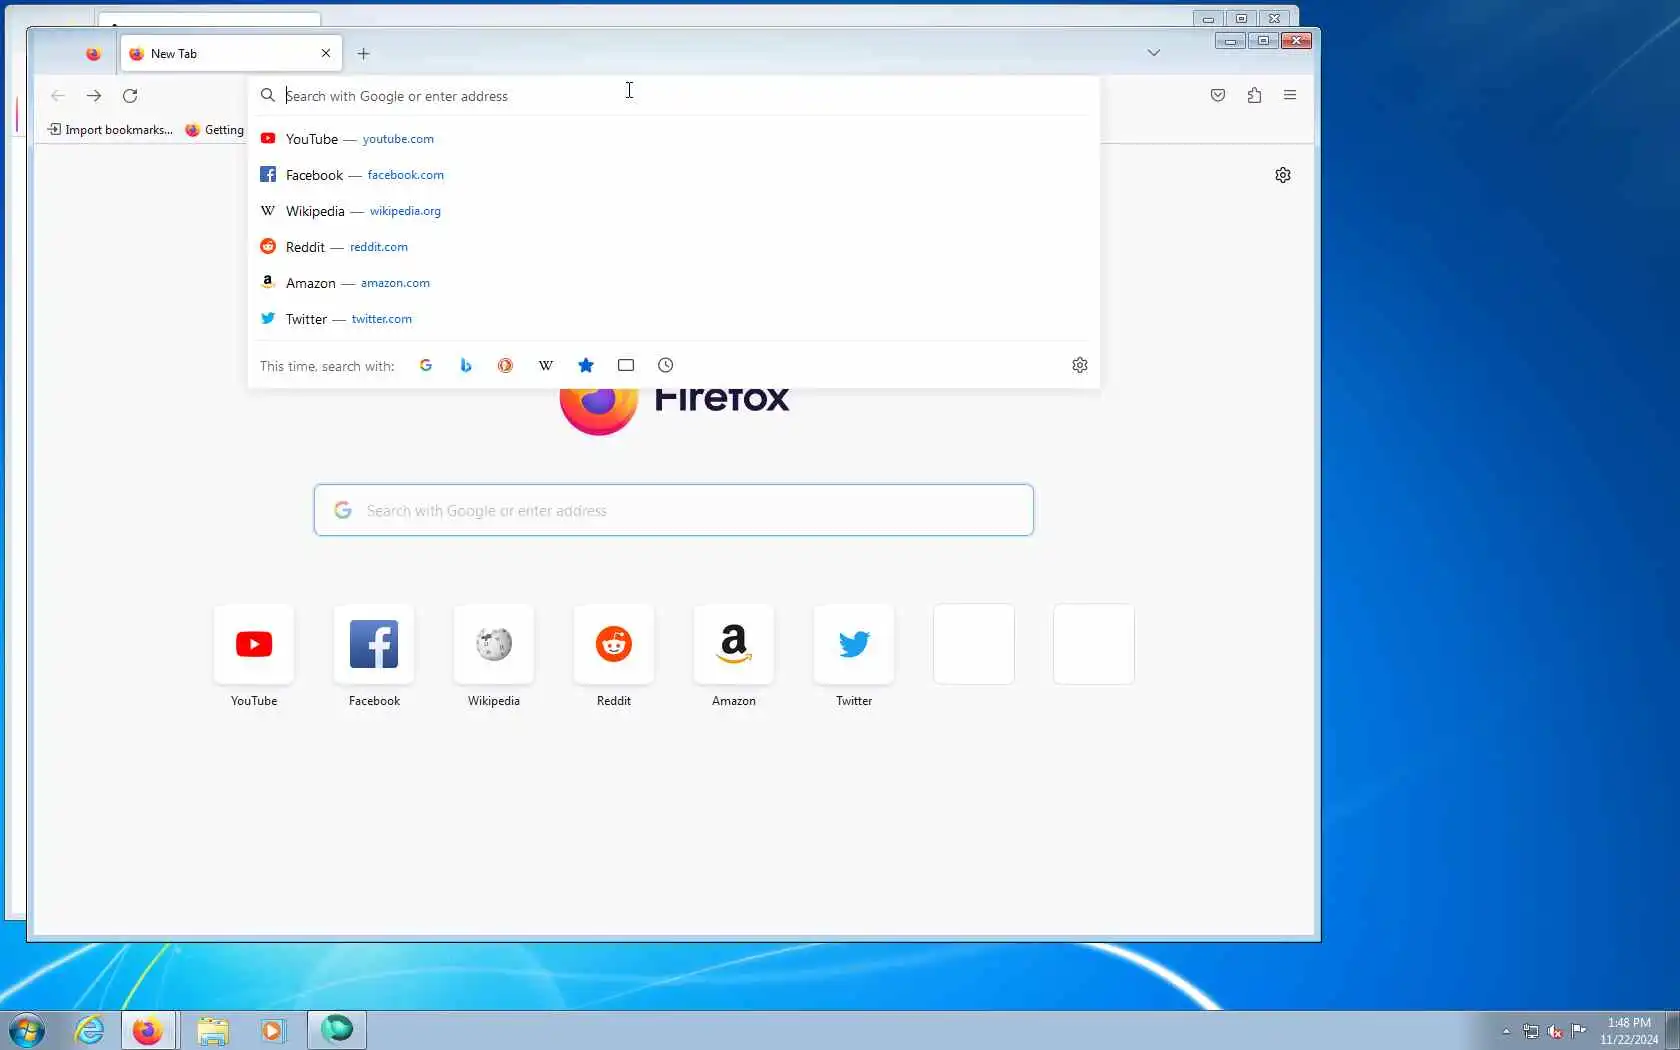Screen dimensions: 1680x1050
Task: Launch Internet Explorer from taskbar
Action: tap(90, 1030)
